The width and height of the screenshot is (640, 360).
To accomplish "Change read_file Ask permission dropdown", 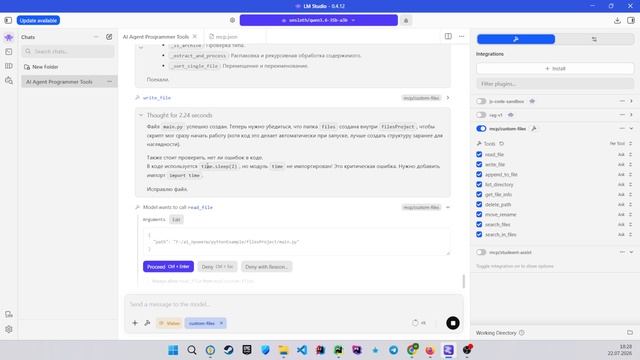I will [624, 155].
